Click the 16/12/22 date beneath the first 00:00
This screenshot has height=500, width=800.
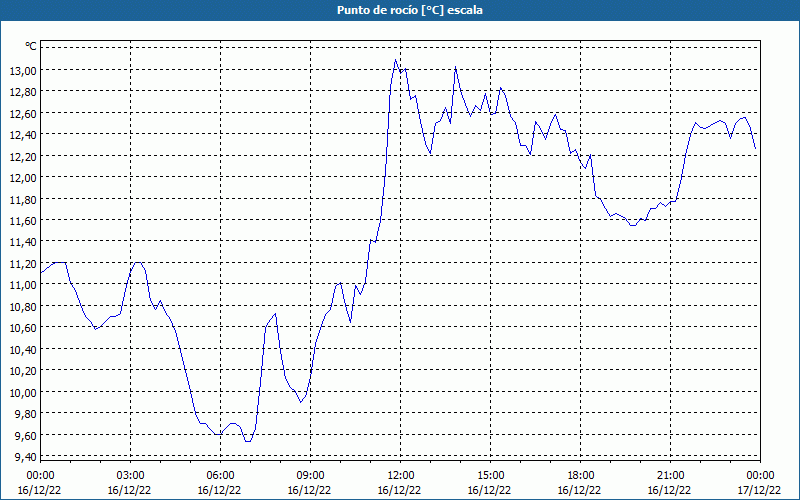[x=39, y=490]
